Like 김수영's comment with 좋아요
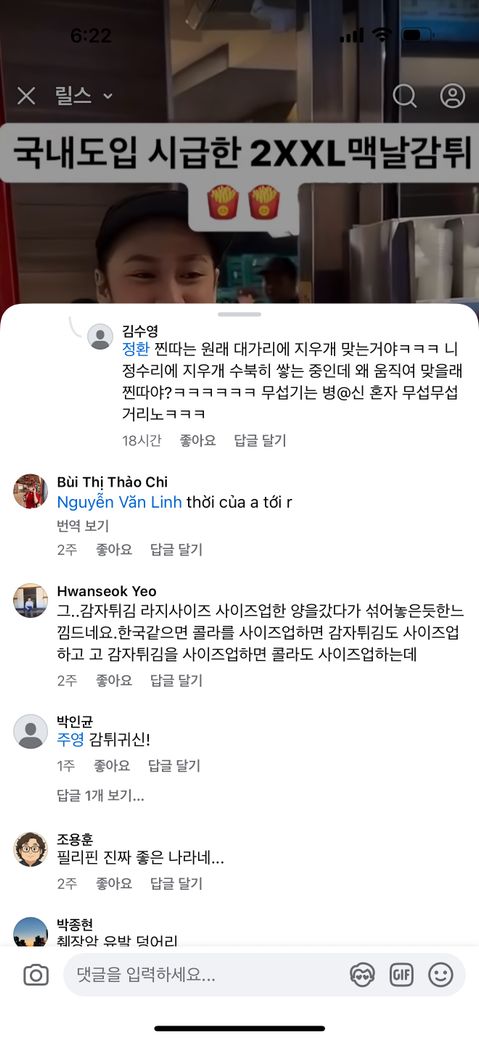479x1040 pixels. point(198,440)
